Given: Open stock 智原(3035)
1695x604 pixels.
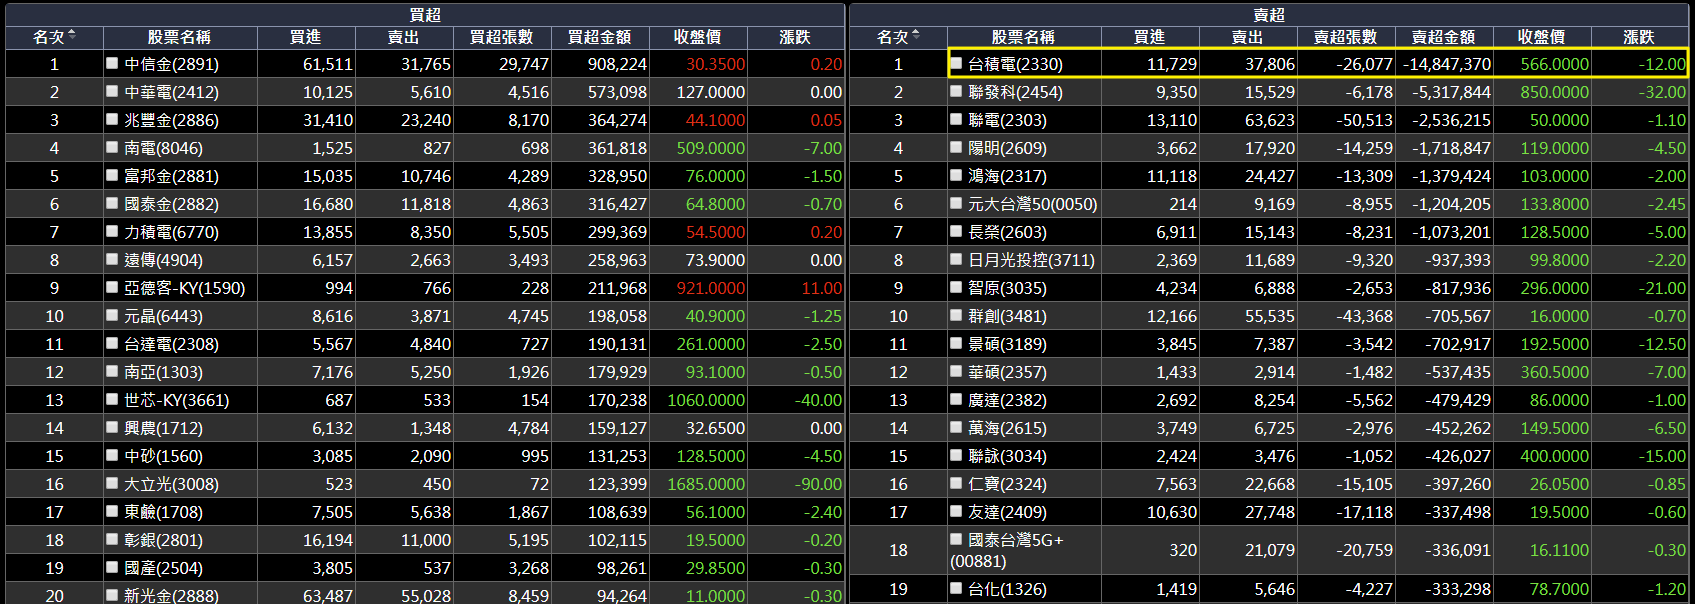Looking at the screenshot, I should click(x=1007, y=288).
